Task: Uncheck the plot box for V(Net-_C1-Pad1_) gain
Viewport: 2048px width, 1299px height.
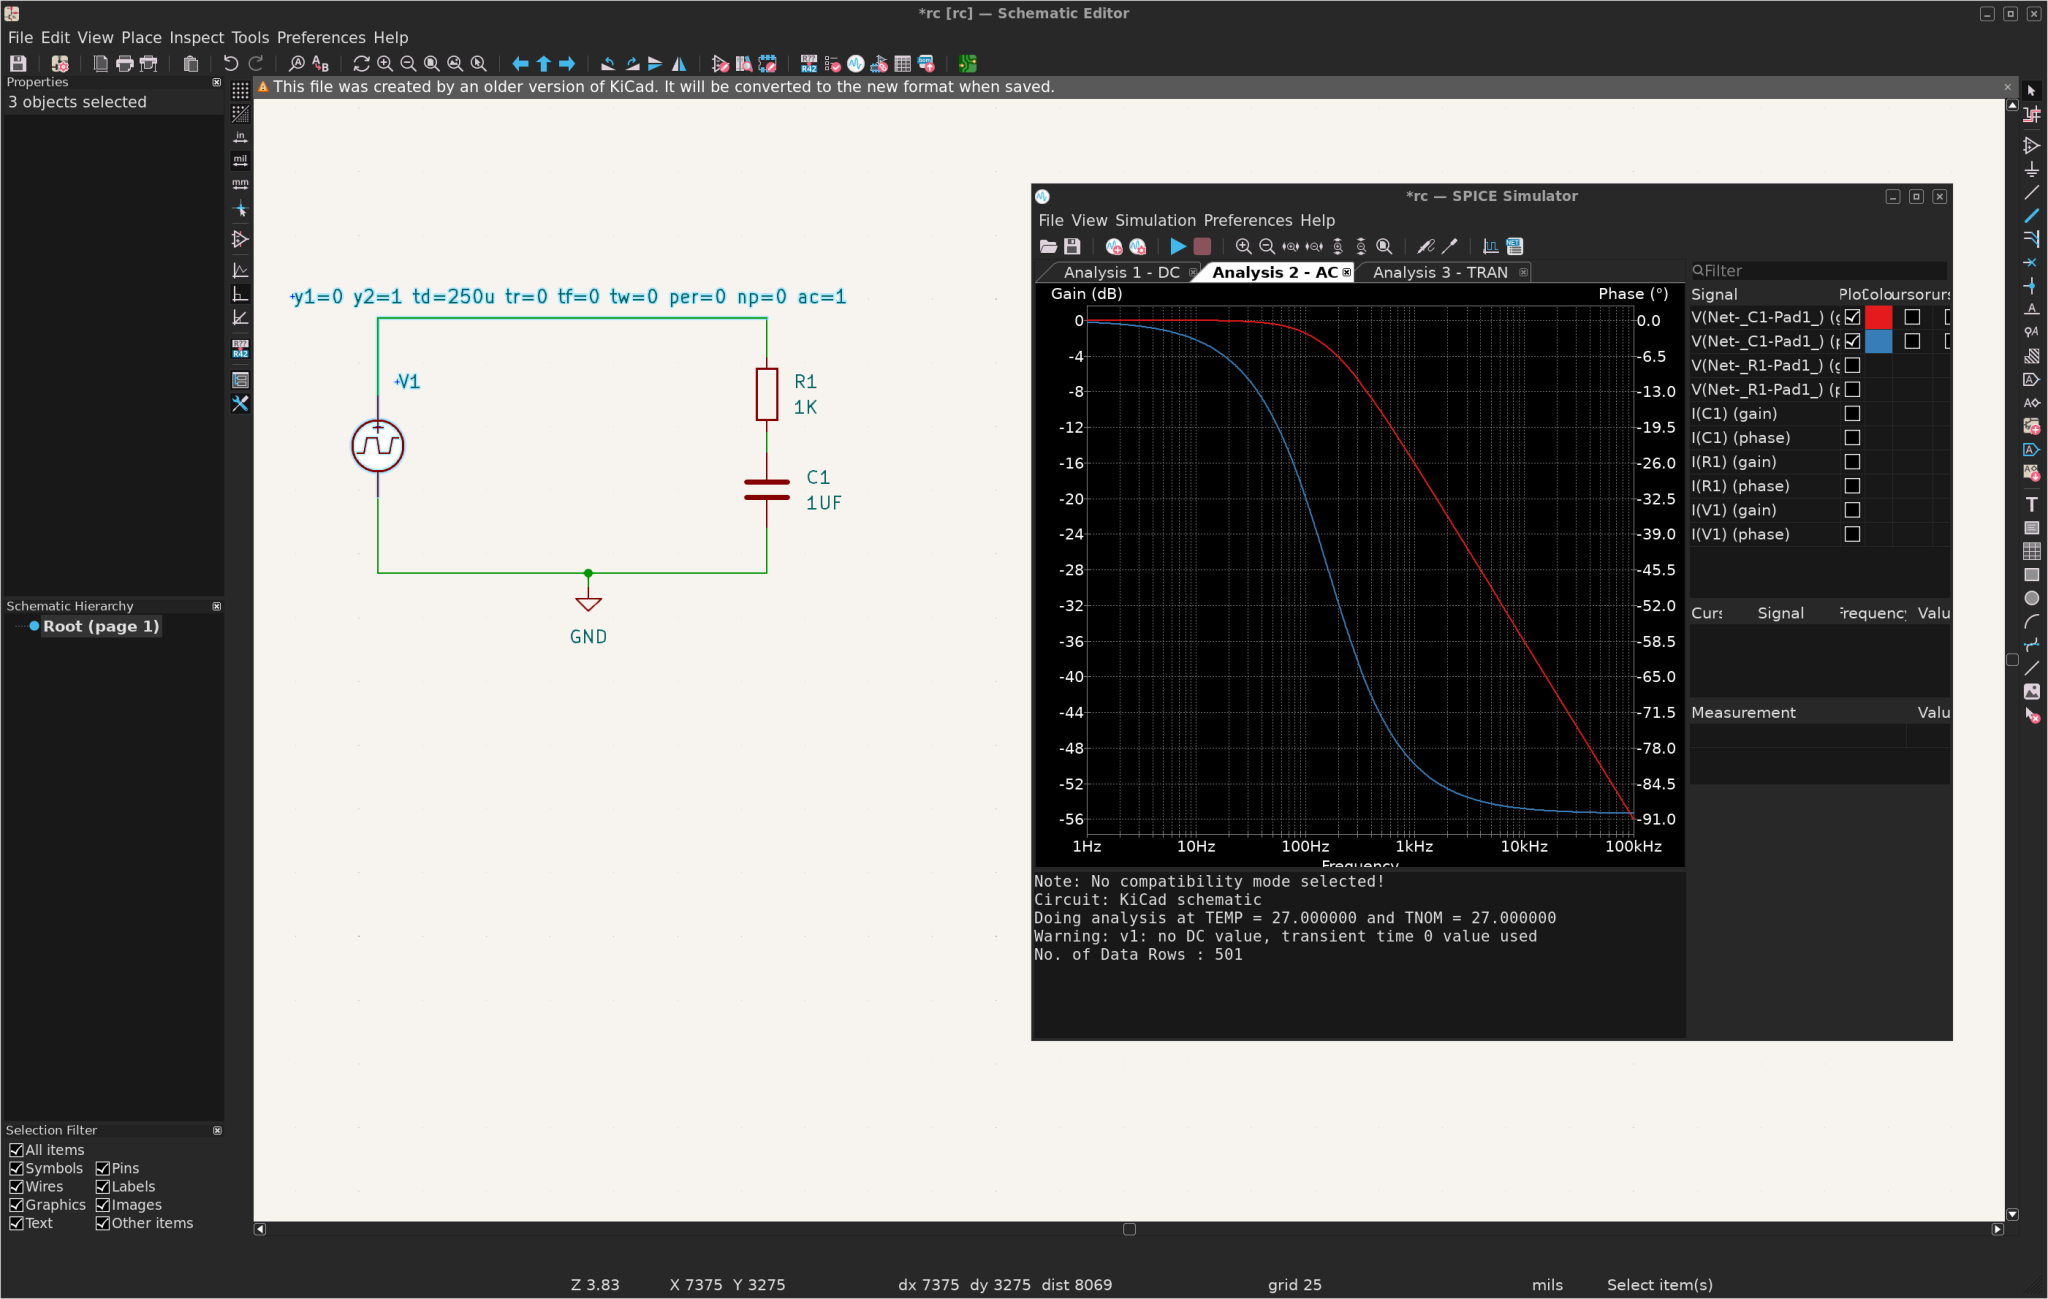Action: click(1852, 317)
